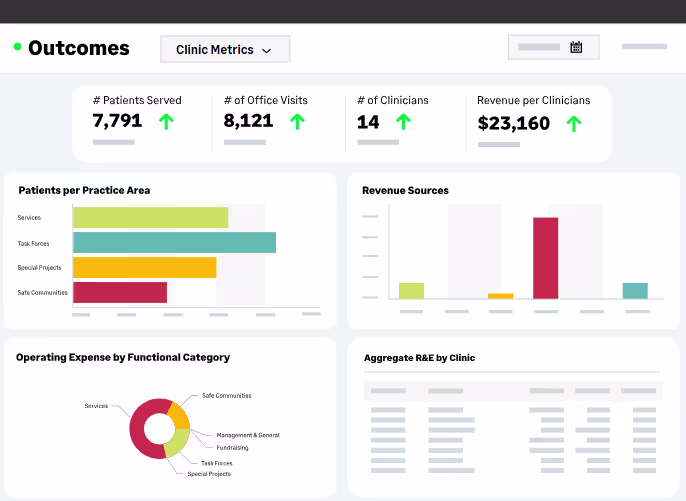Click the Clinic Metrics chevron arrow
Viewport: 686px width, 501px height.
(266, 51)
